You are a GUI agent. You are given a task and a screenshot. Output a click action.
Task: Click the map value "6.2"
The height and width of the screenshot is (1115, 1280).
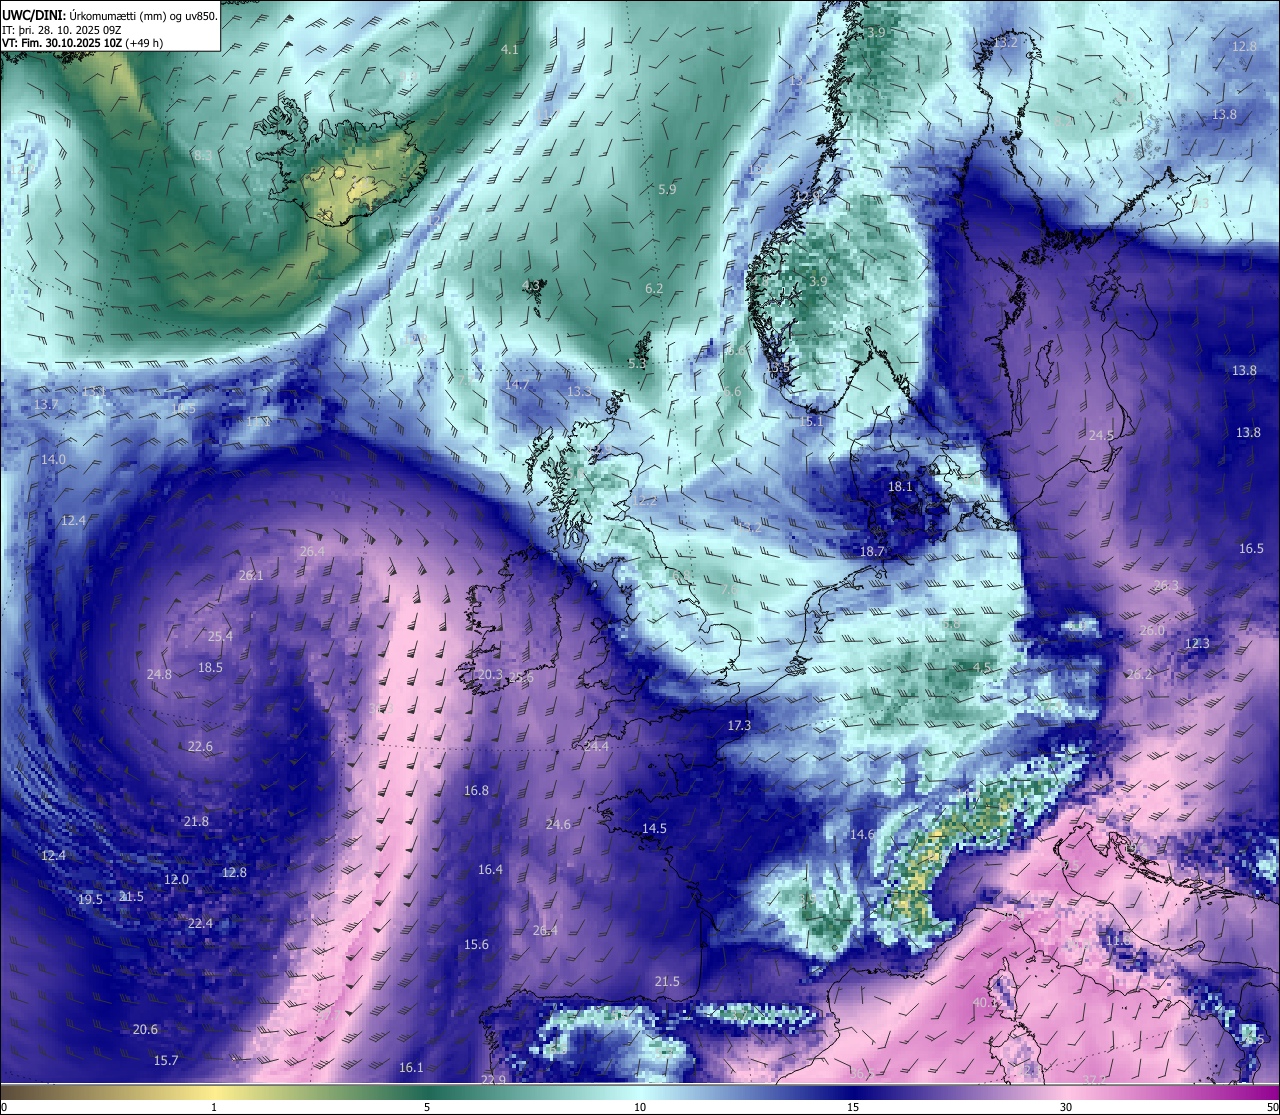[654, 289]
